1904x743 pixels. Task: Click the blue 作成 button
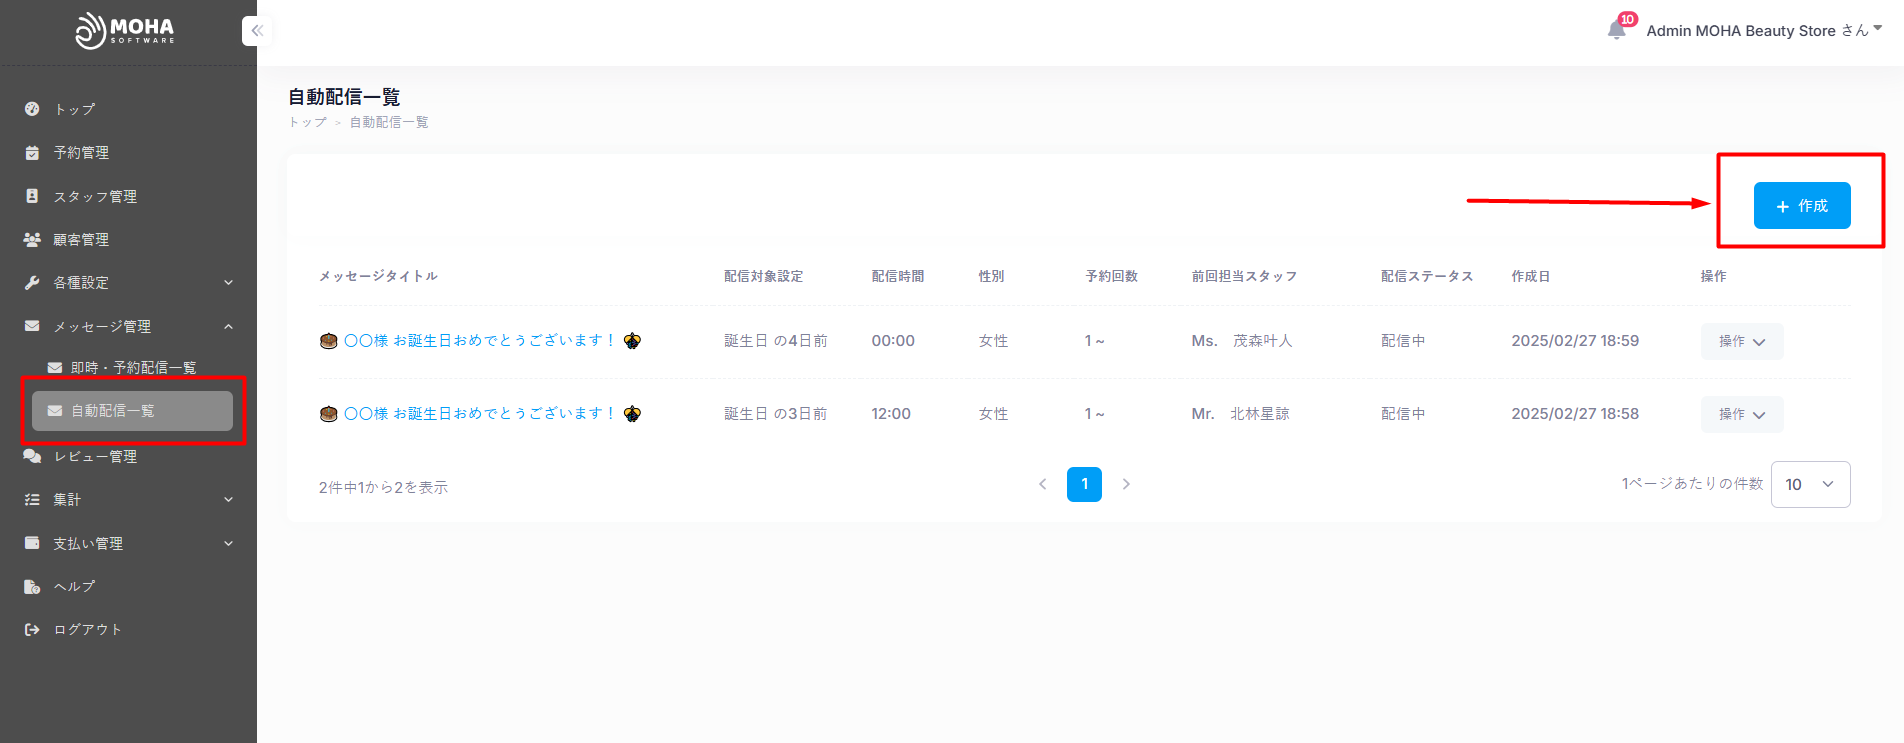1801,206
